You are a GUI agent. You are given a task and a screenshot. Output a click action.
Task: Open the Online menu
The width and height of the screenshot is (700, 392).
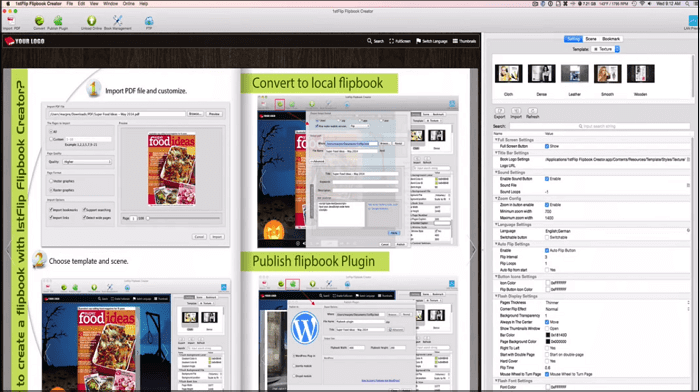click(129, 4)
